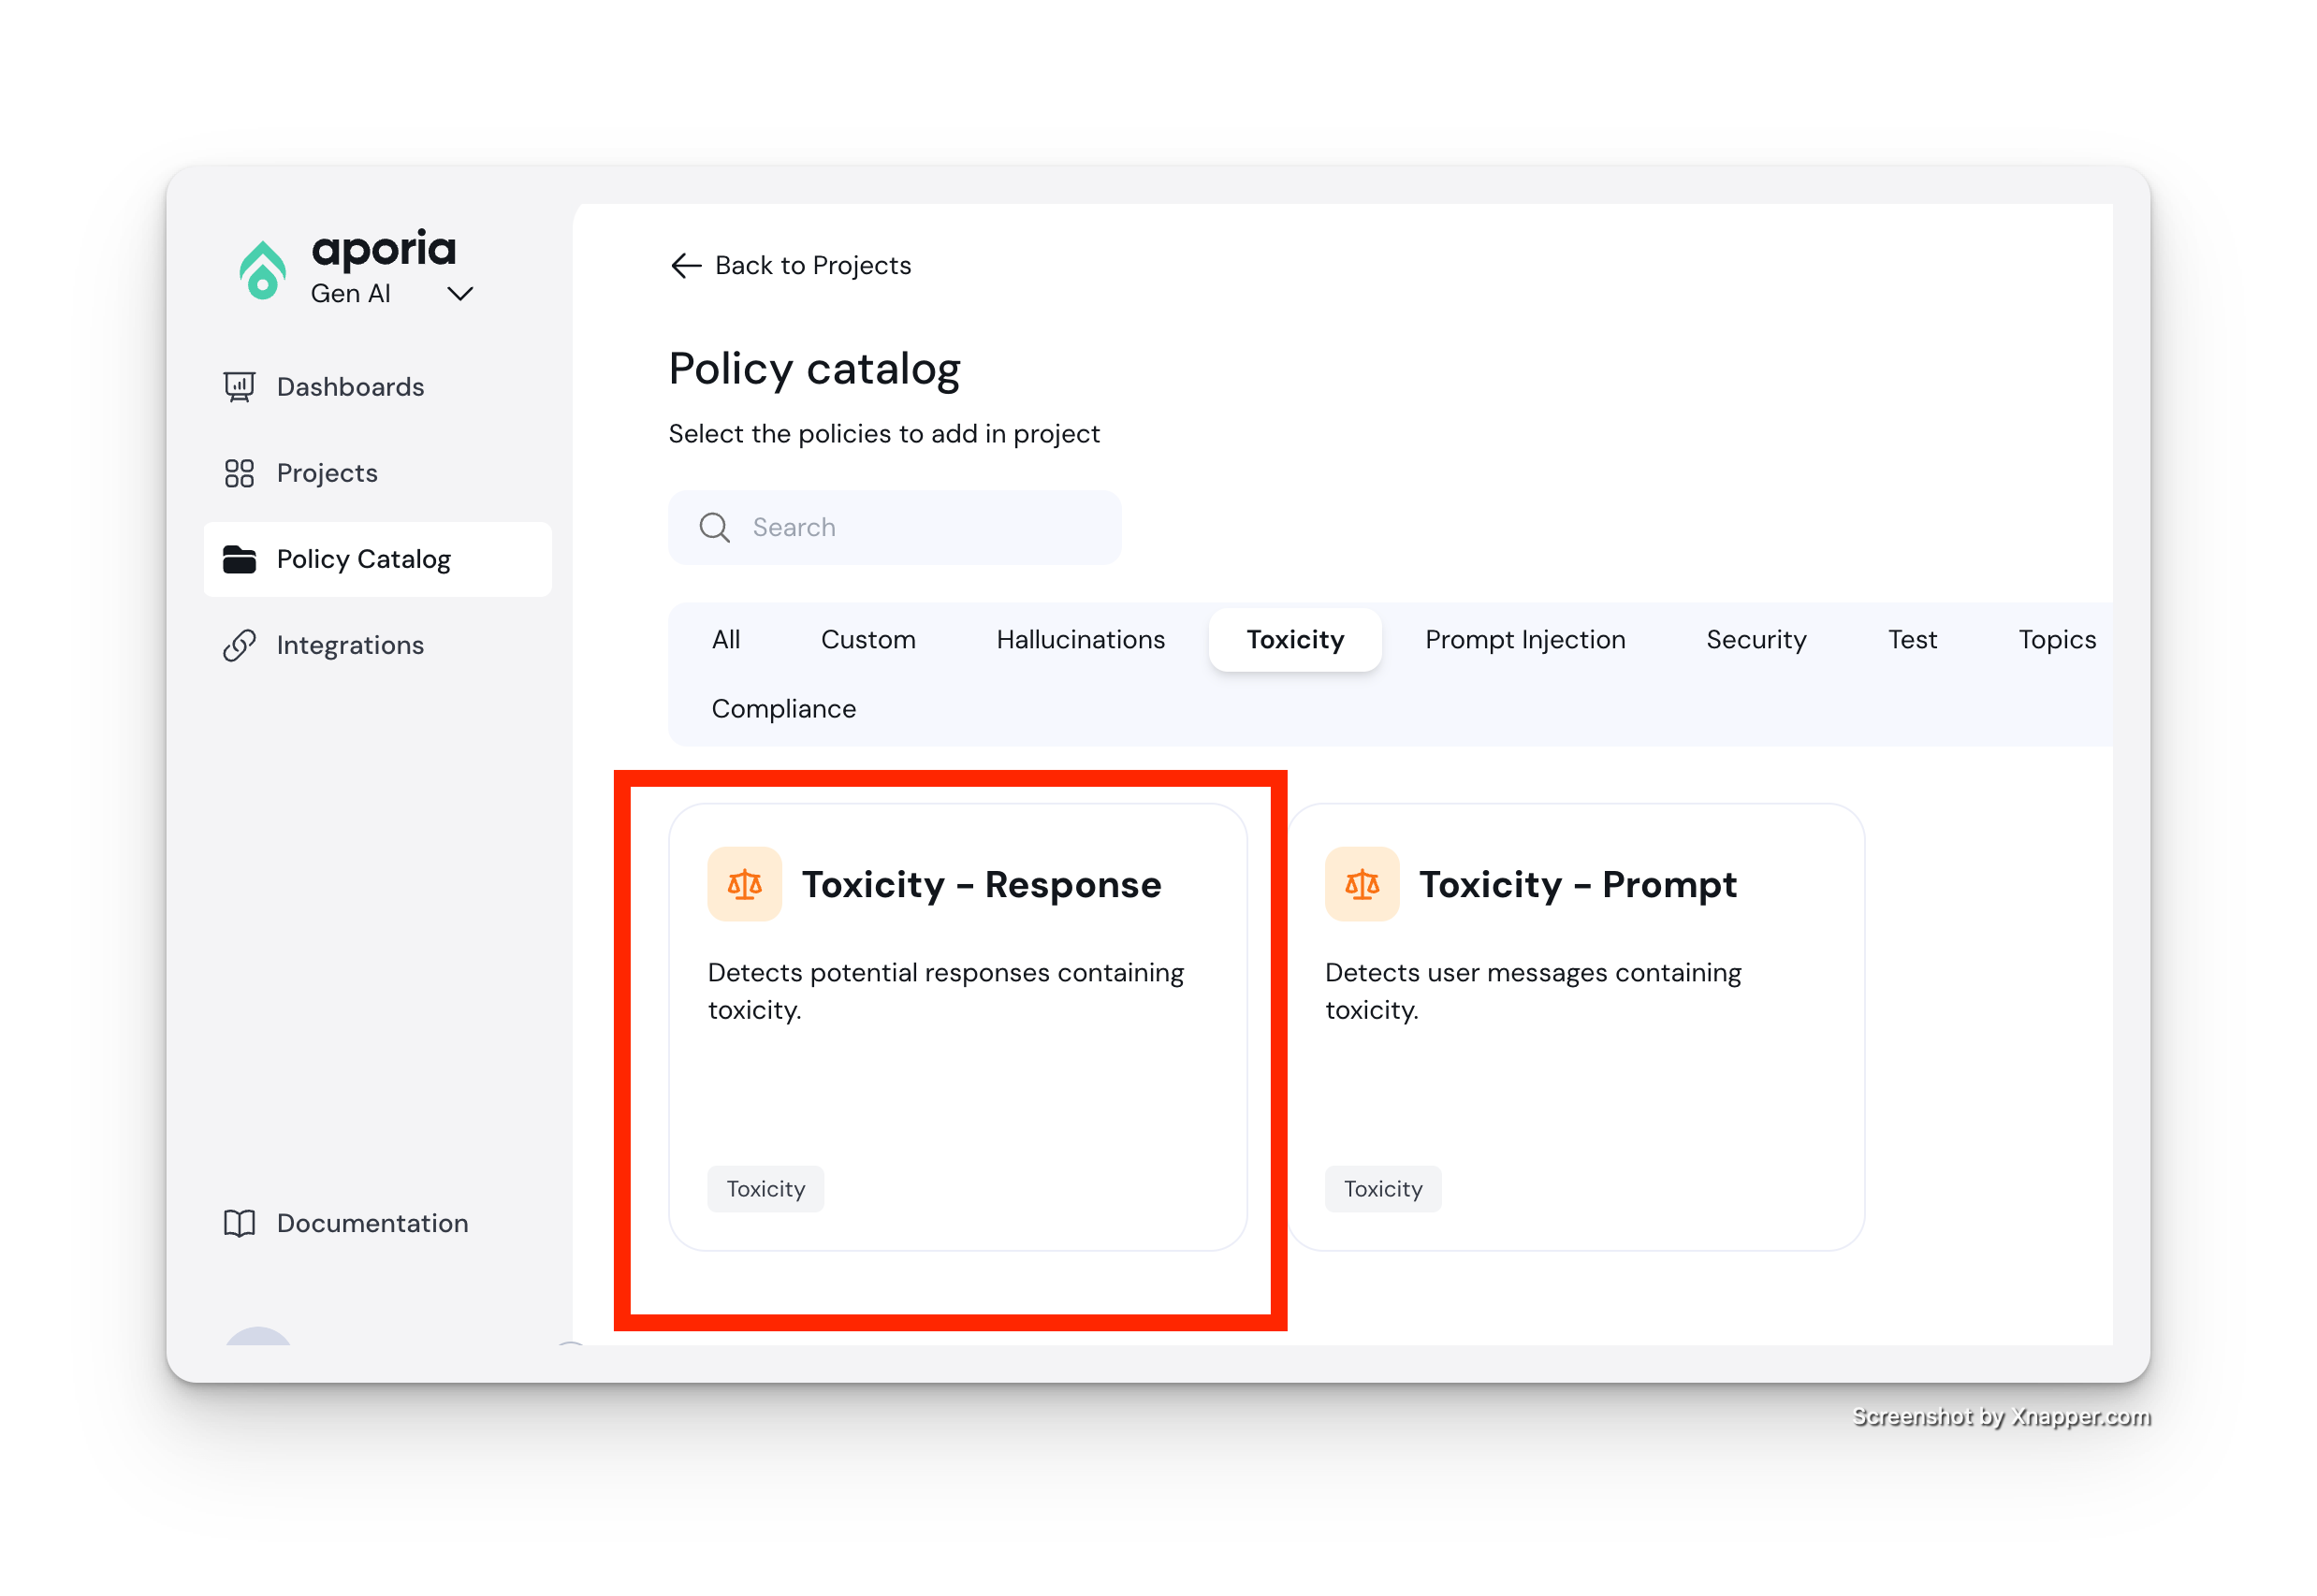Viewport: 2317px width, 1596px height.
Task: Click the back arrow icon
Action: [x=686, y=265]
